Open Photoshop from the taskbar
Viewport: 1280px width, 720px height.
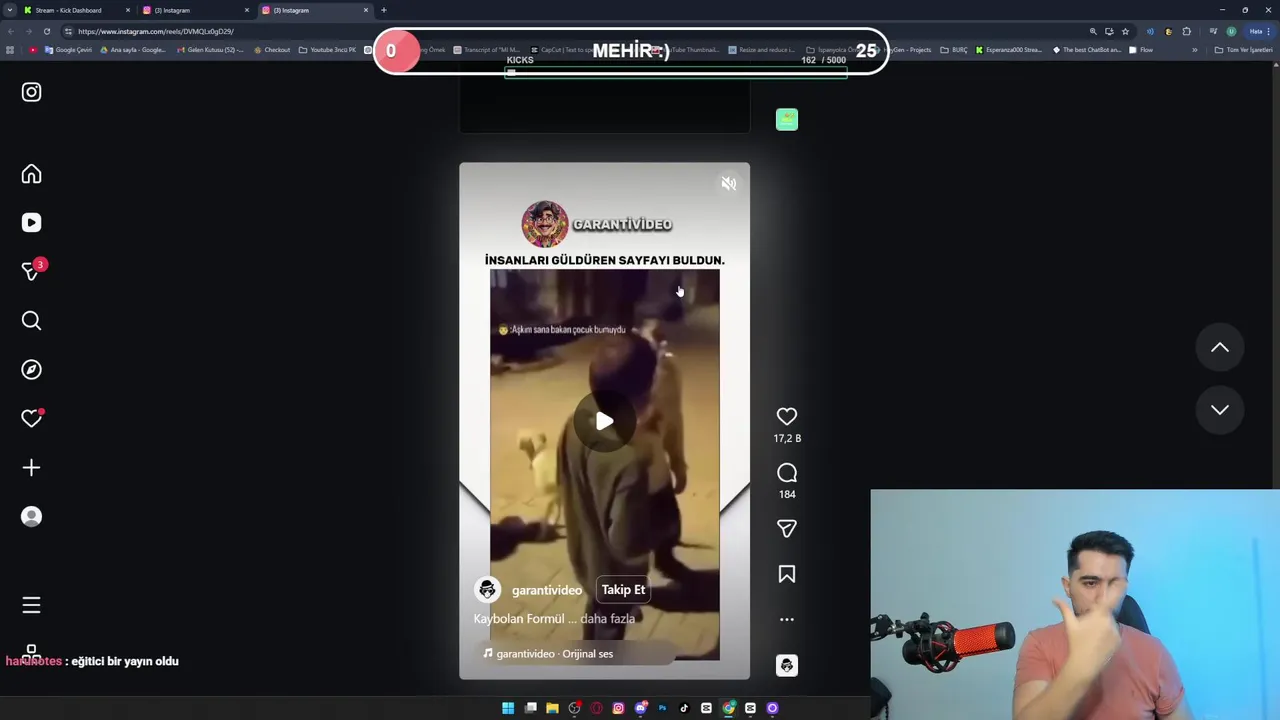point(662,708)
